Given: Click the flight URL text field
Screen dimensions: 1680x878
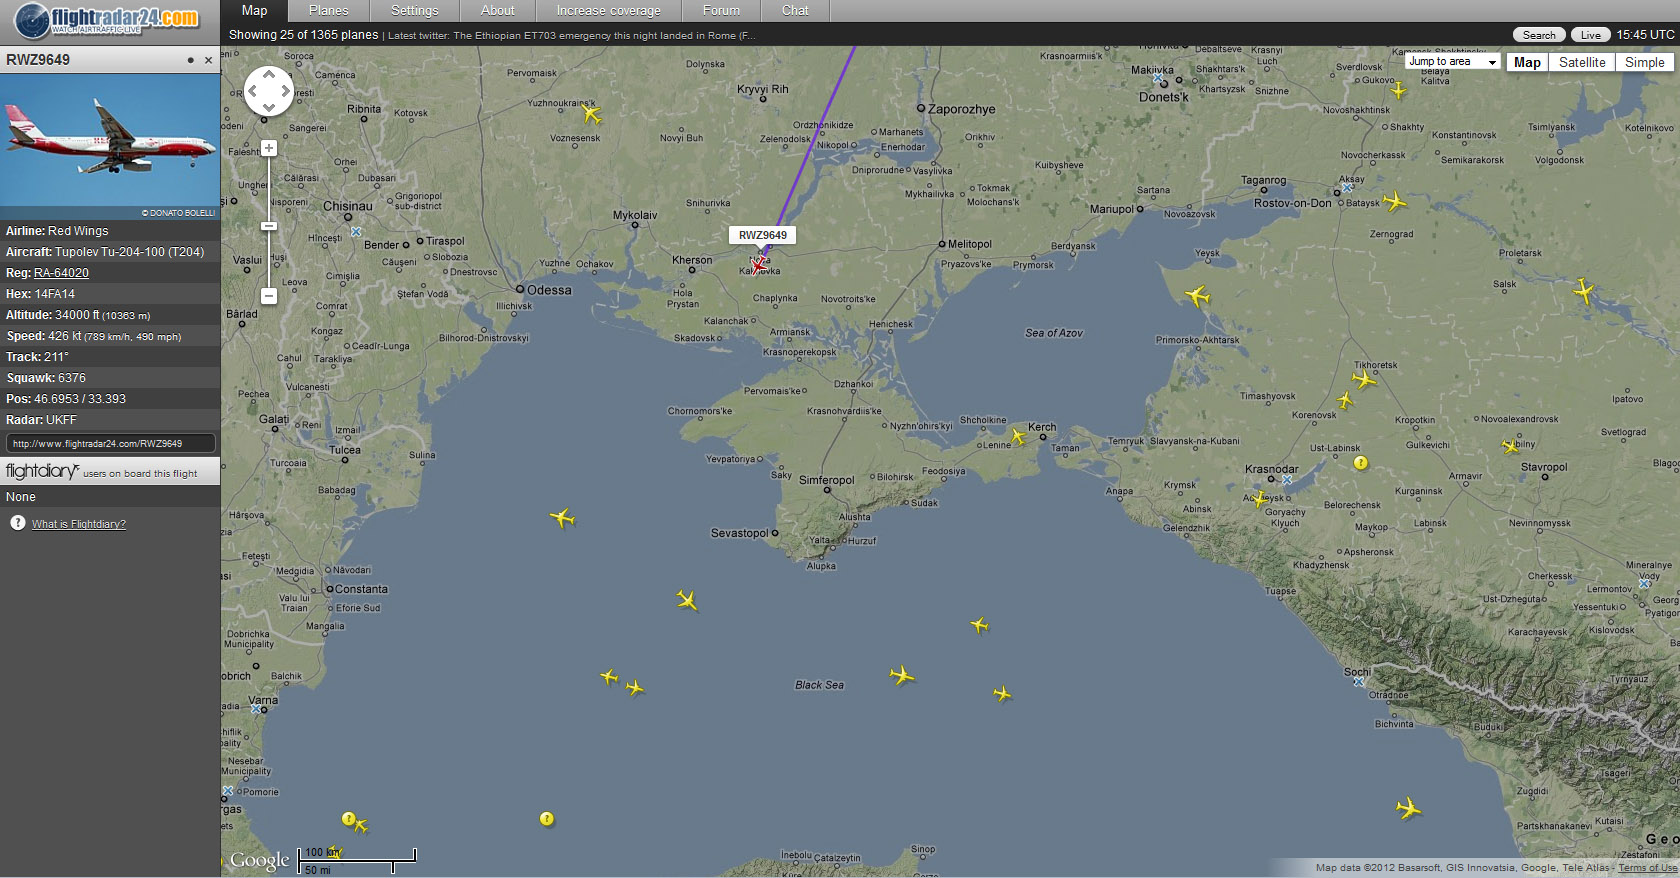Looking at the screenshot, I should pyautogui.click(x=110, y=443).
